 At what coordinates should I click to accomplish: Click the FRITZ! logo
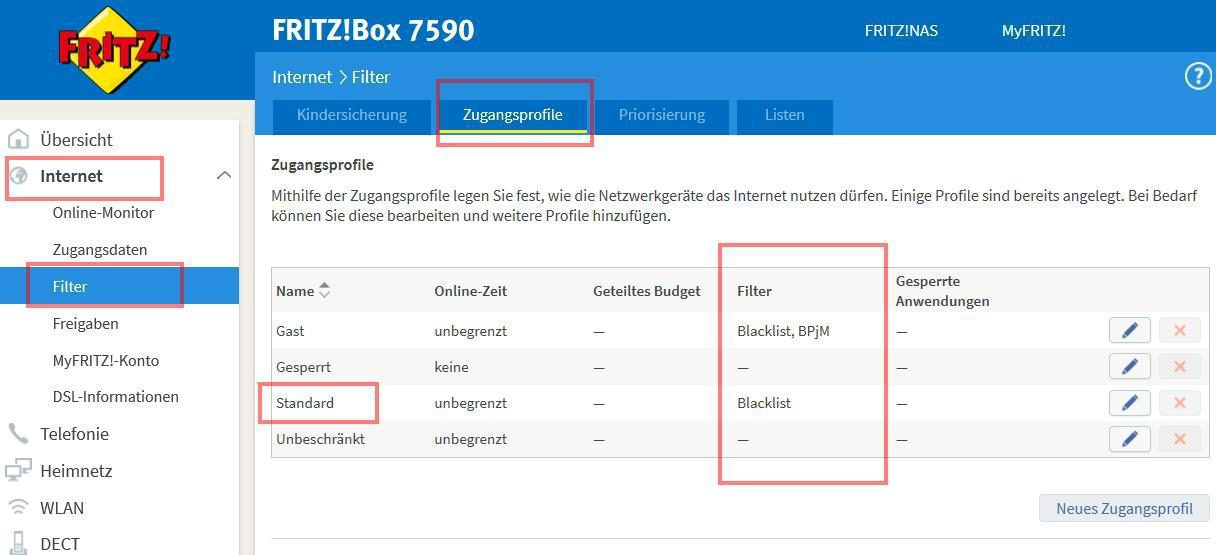pos(115,49)
